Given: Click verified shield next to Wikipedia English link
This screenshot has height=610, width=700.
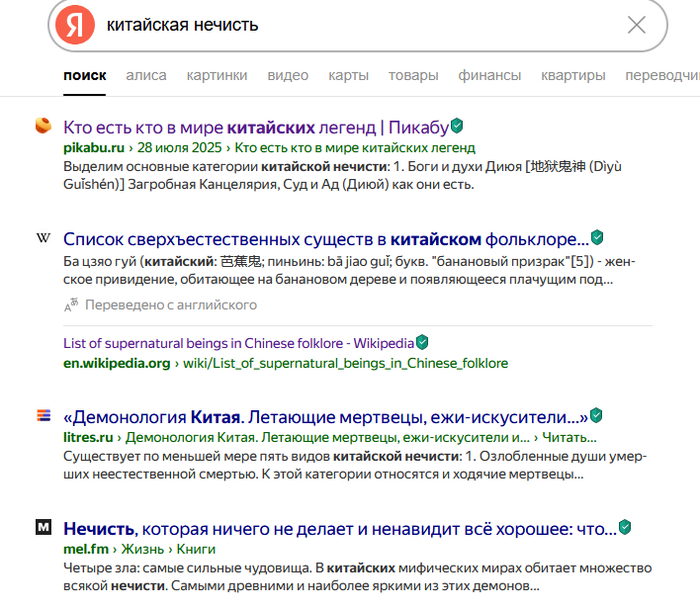Looking at the screenshot, I should 422,342.
